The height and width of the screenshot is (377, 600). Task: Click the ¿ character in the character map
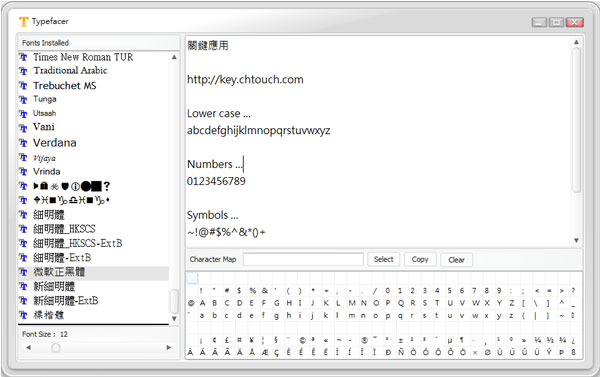click(573, 340)
